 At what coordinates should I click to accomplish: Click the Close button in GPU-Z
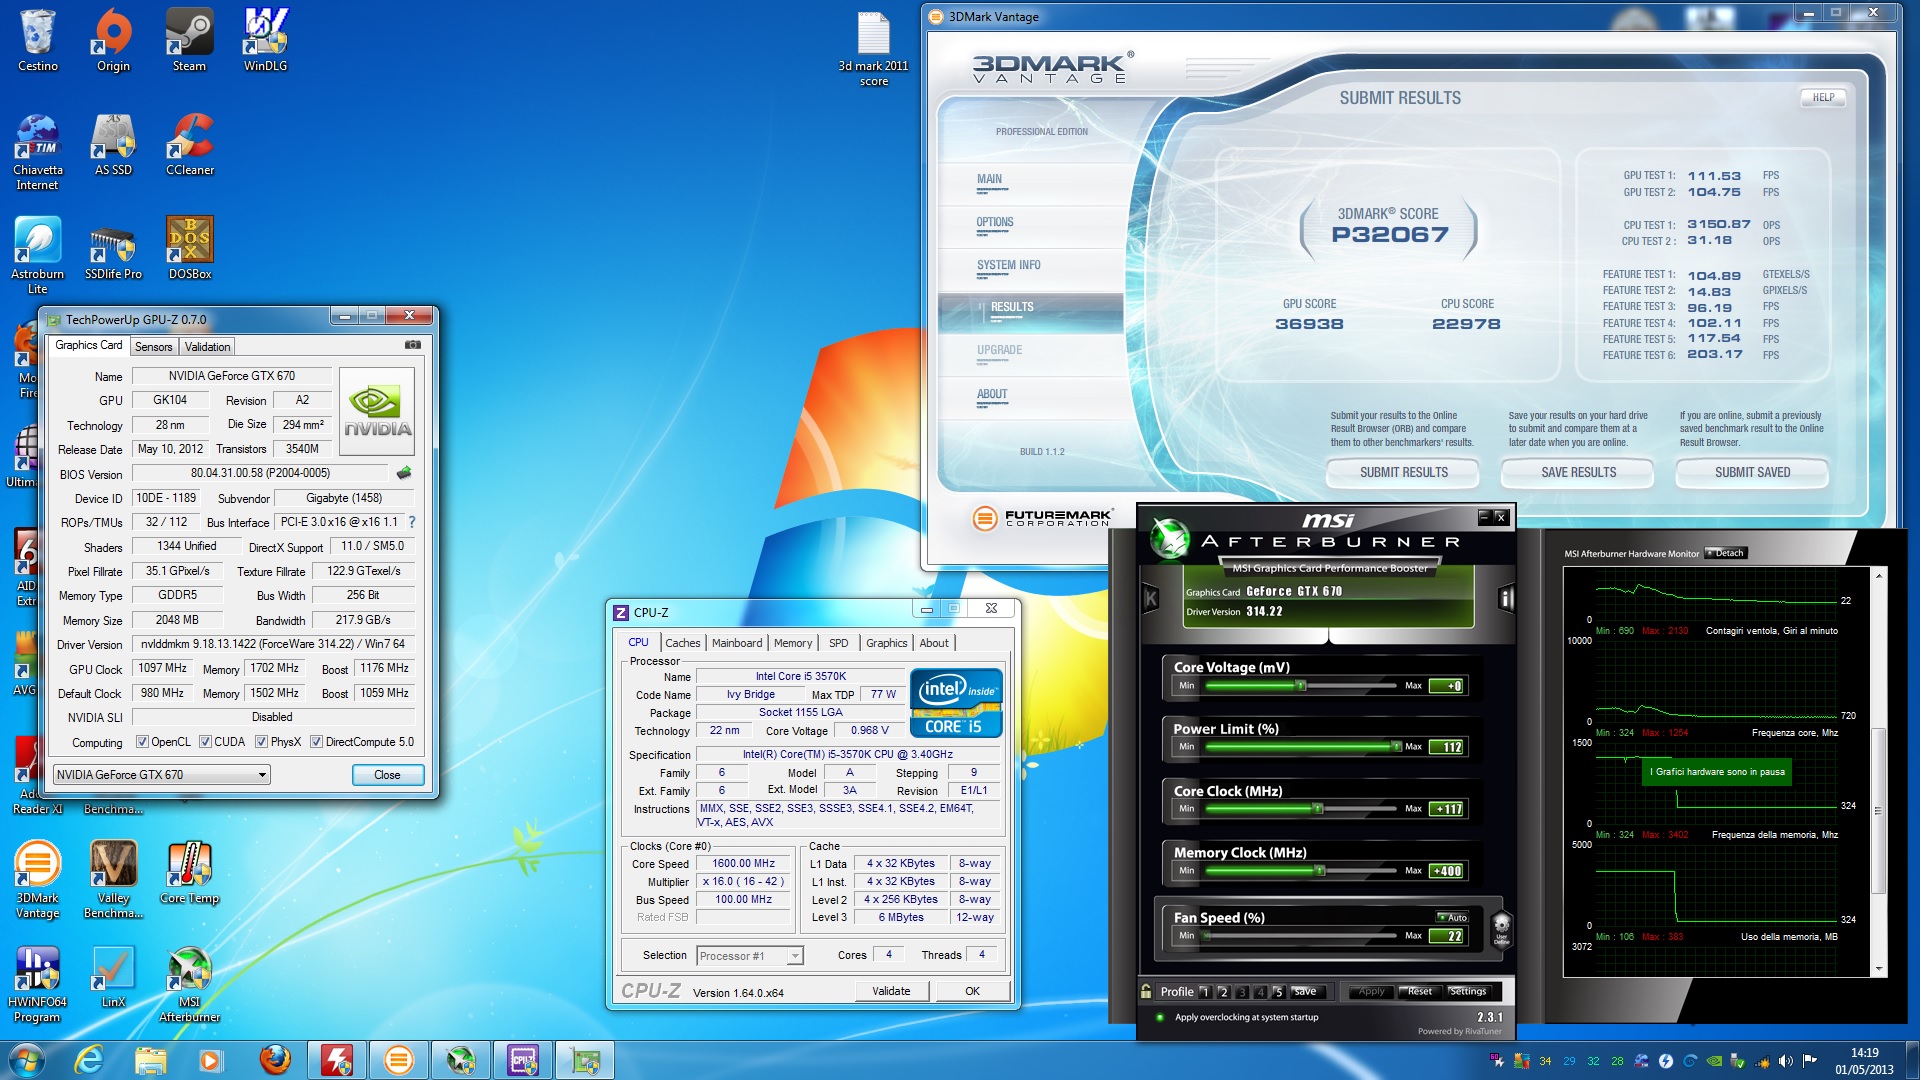[387, 775]
